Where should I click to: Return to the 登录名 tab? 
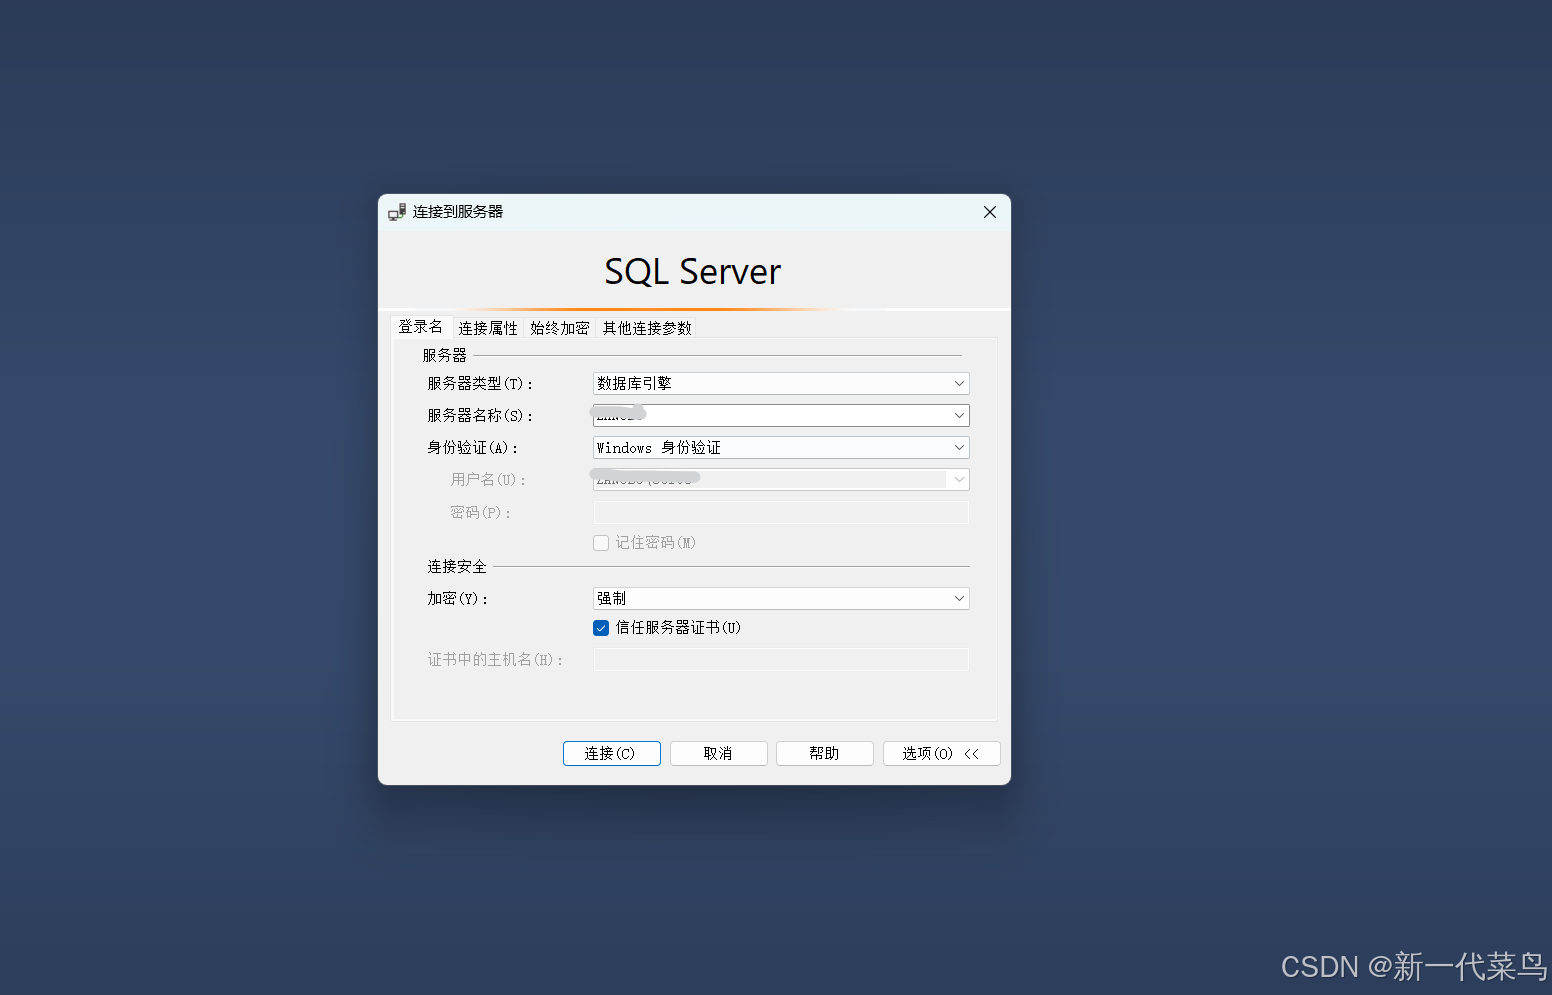(421, 325)
